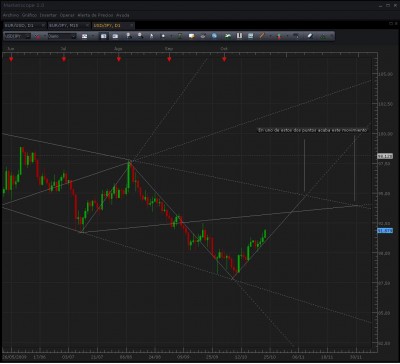Click the red-green candlestick chart type icon
The height and width of the screenshot is (364, 400).
tap(279, 36)
